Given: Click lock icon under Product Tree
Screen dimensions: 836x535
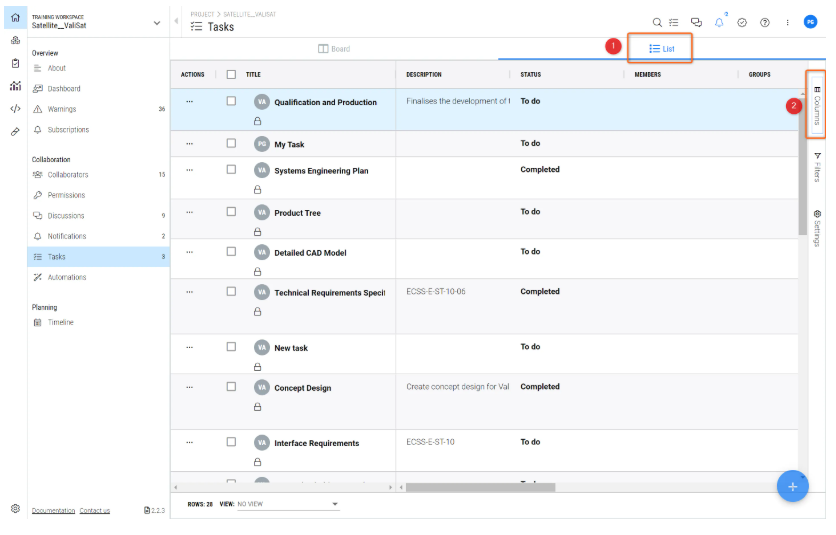Looking at the screenshot, I should (x=258, y=231).
